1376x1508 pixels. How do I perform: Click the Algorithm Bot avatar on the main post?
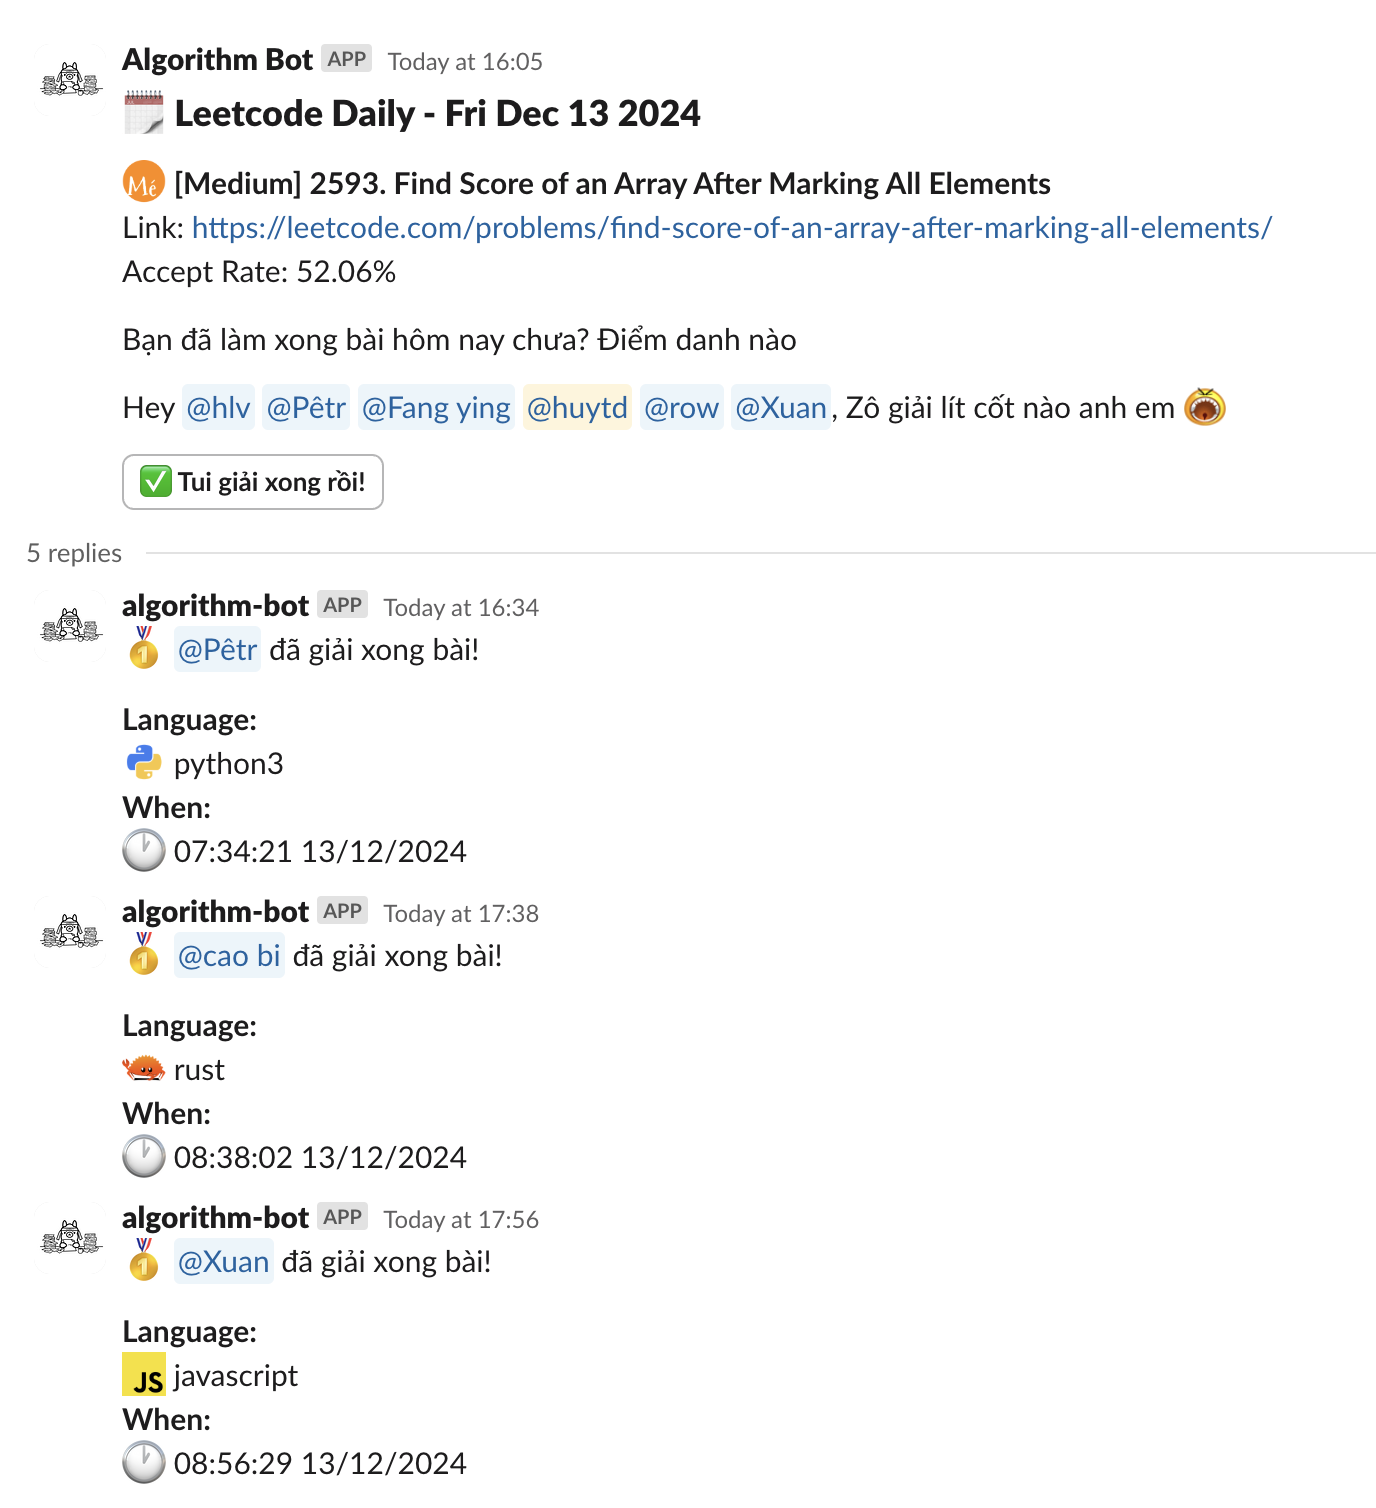(71, 79)
